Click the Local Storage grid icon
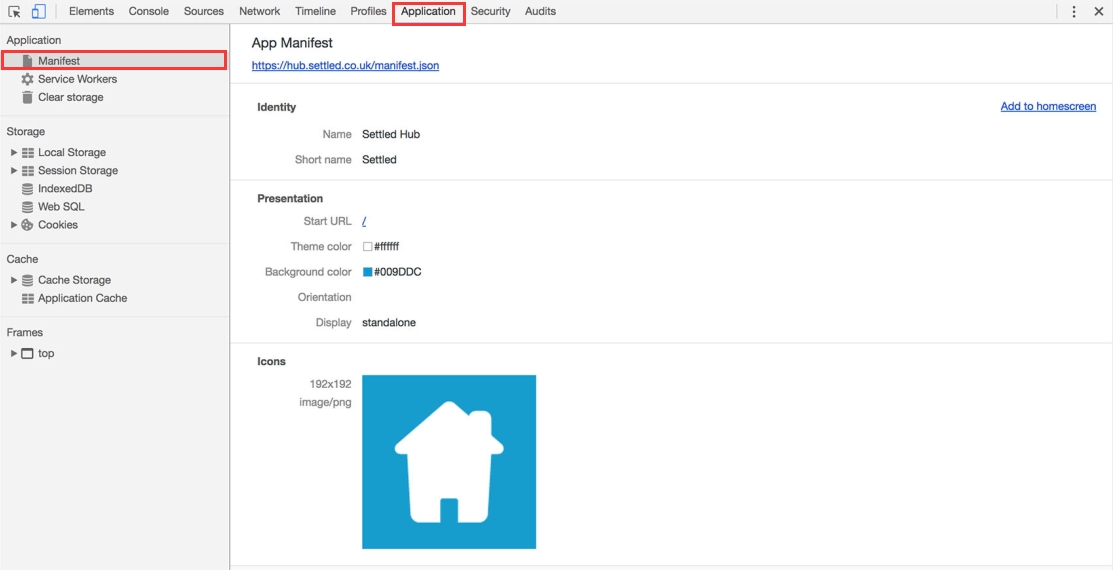The height and width of the screenshot is (570, 1116). pos(28,152)
